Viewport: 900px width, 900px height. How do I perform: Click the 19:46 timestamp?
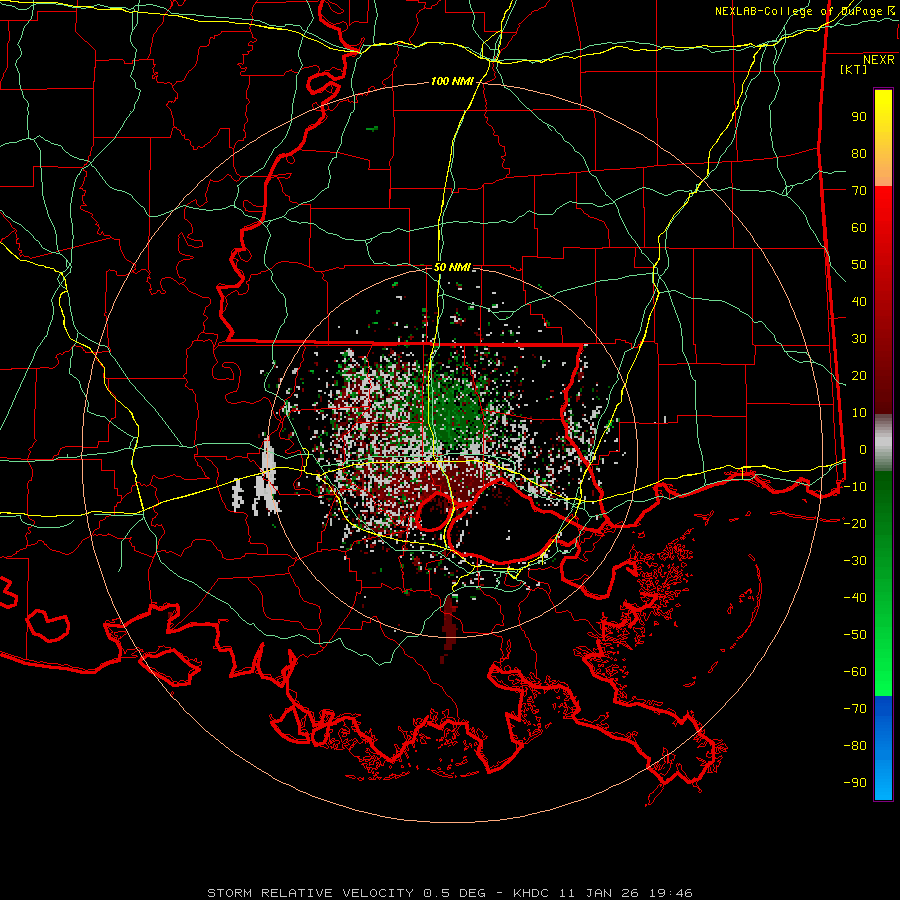pos(670,893)
